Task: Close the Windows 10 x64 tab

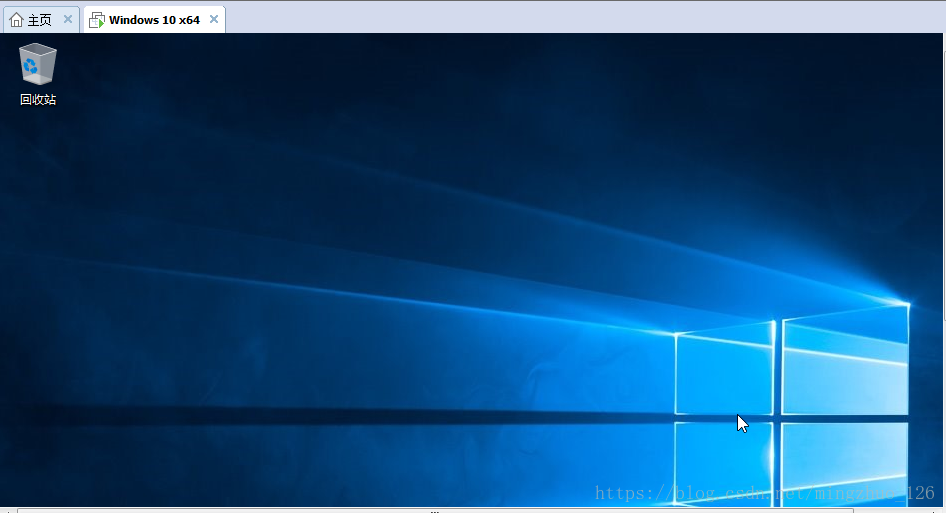Action: pyautogui.click(x=214, y=19)
